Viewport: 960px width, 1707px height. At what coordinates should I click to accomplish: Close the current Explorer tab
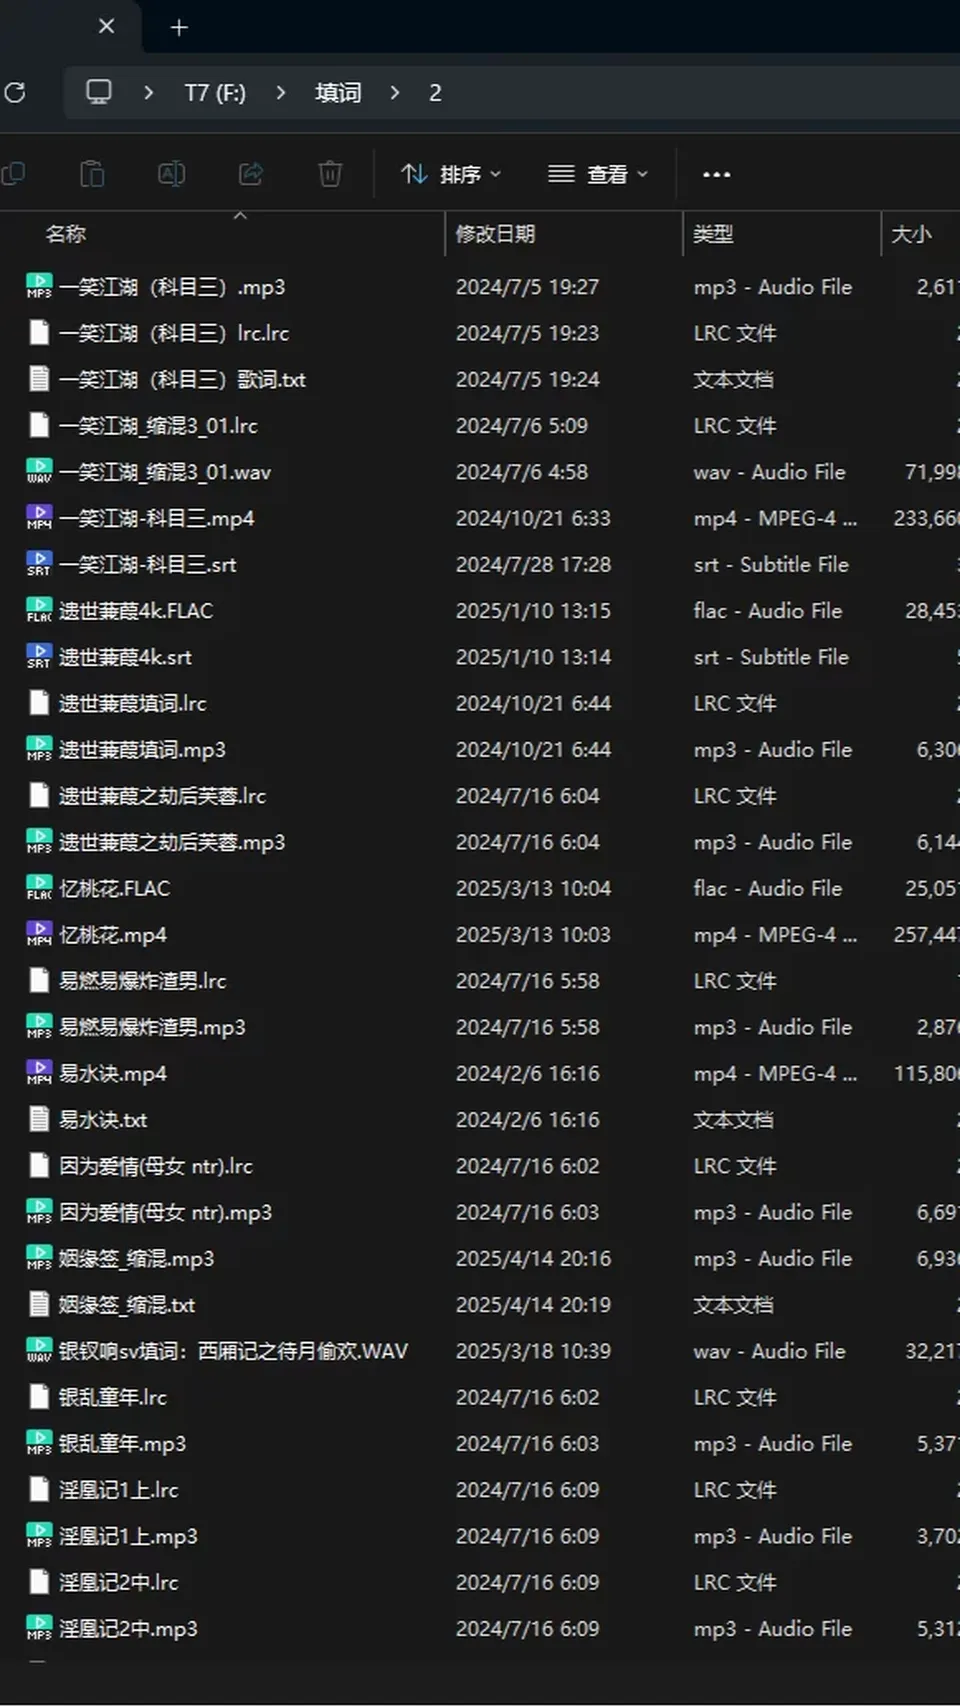[107, 27]
